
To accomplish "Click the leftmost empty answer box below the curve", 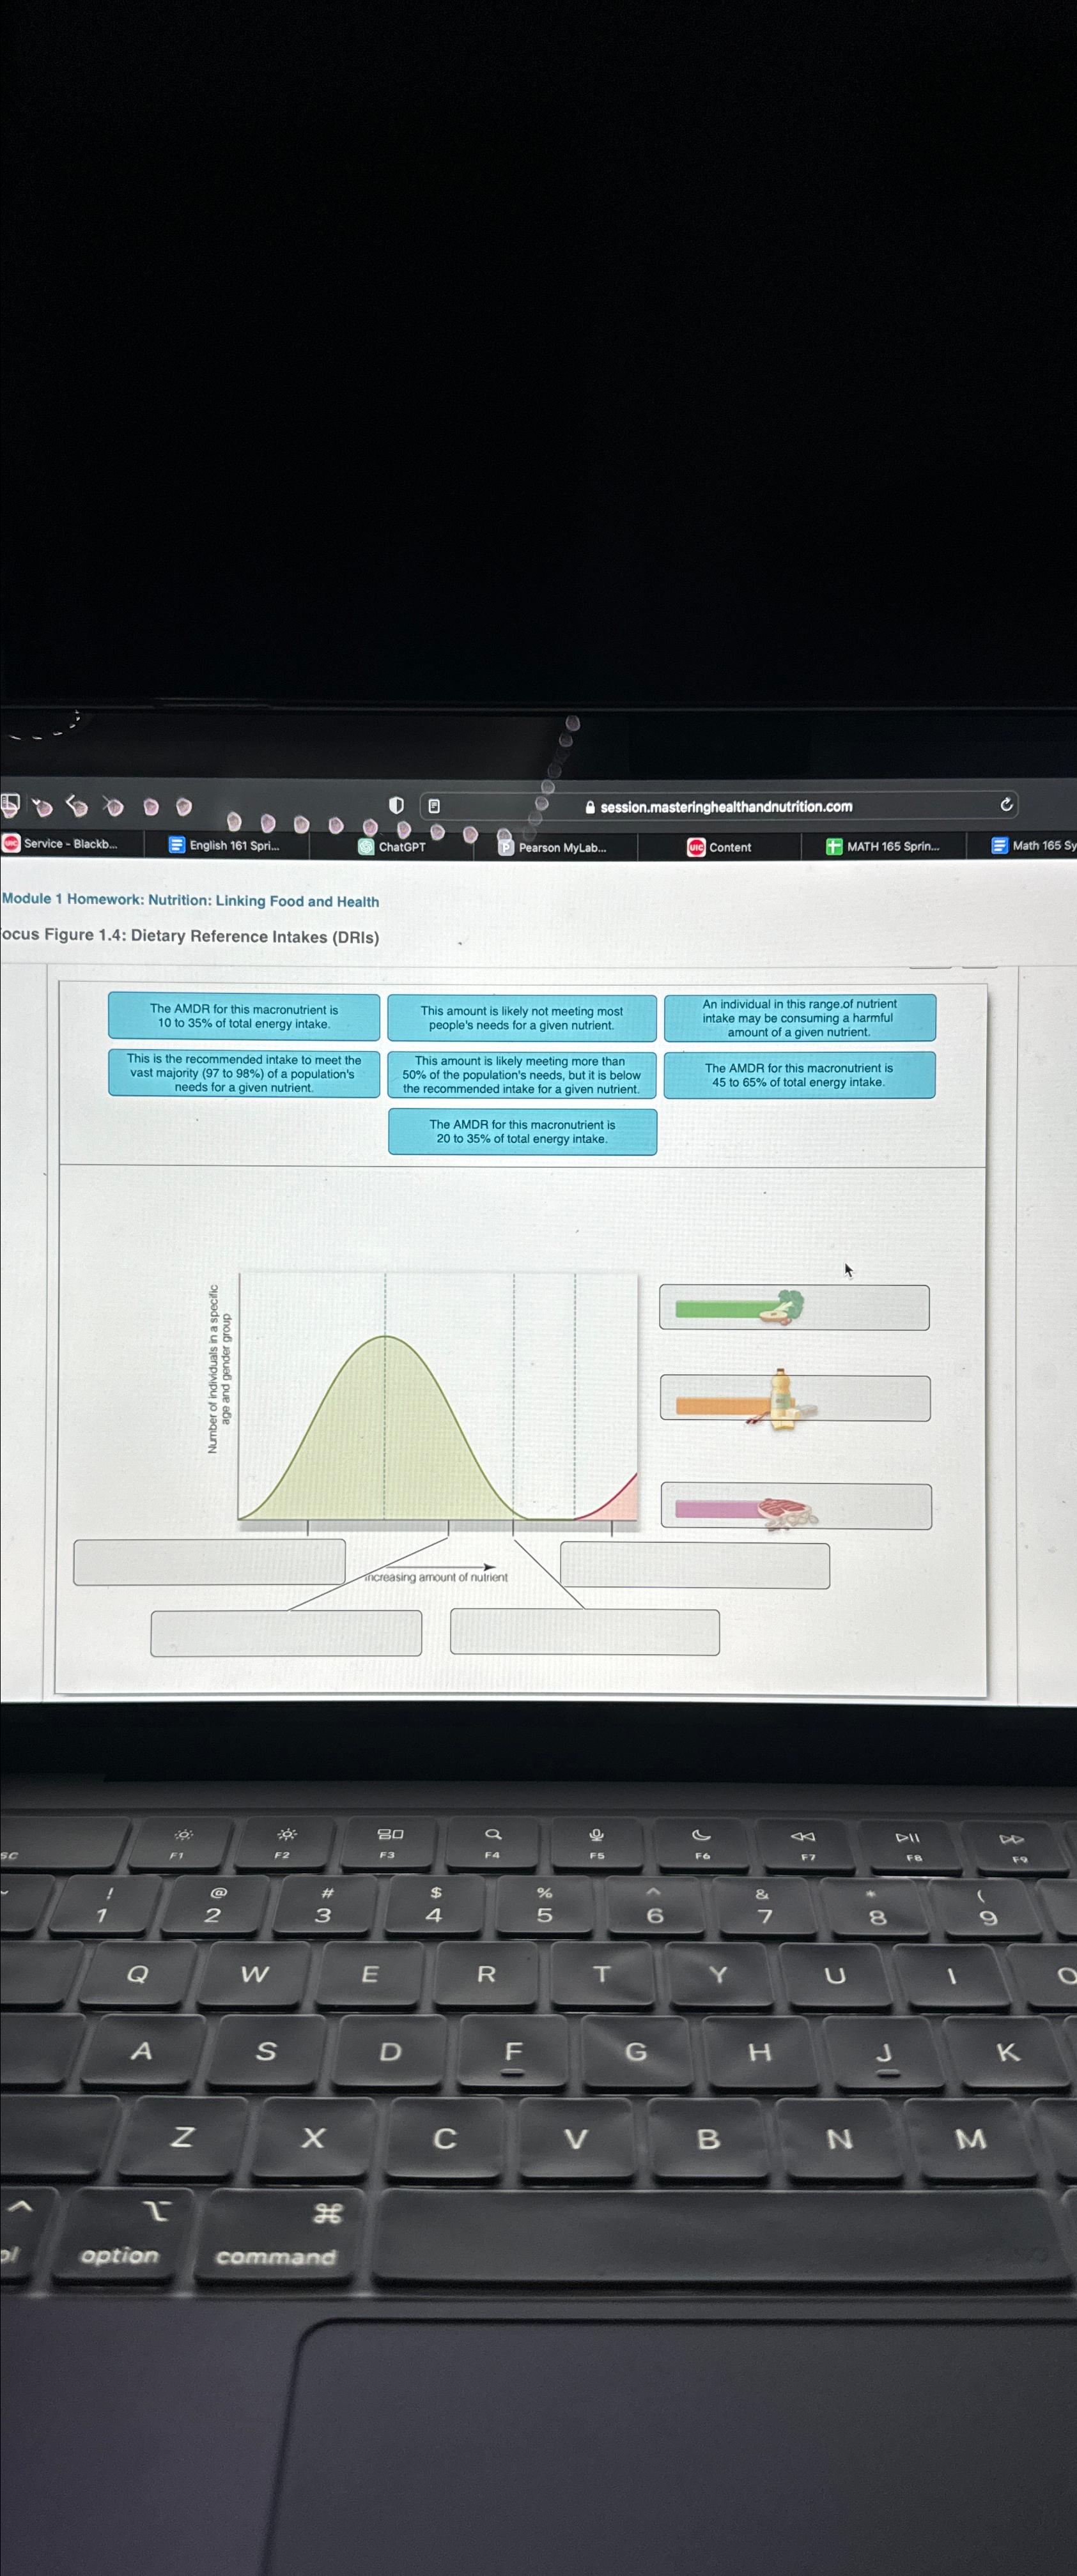I will (x=209, y=1561).
